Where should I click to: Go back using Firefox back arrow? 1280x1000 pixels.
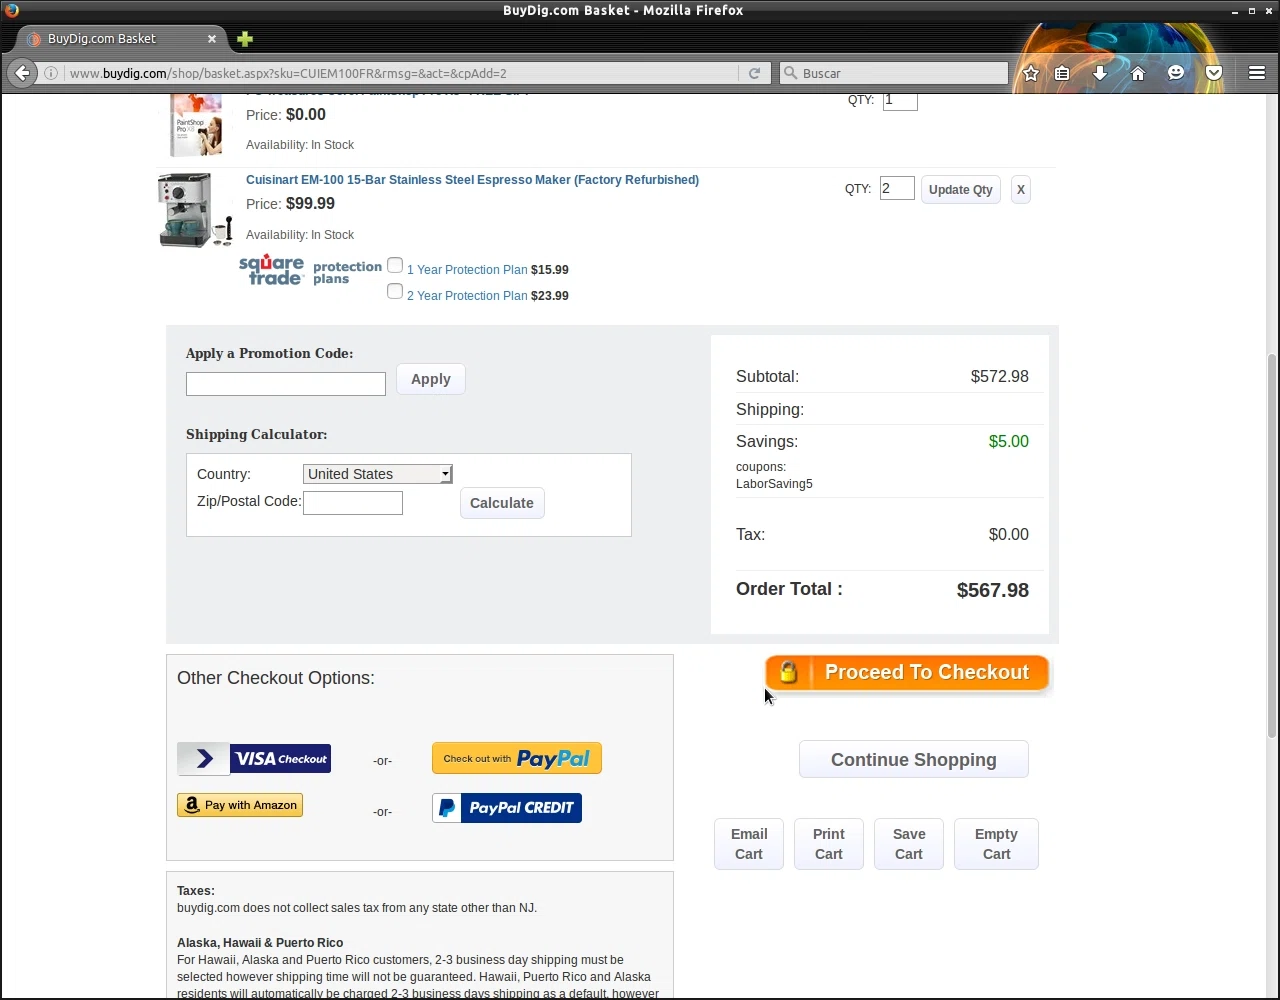point(22,73)
